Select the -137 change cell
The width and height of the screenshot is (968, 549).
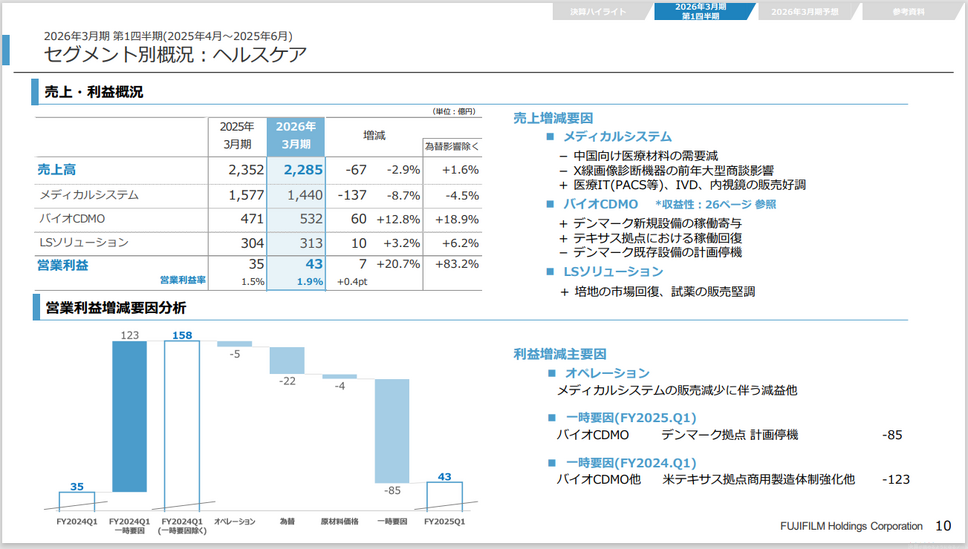click(352, 195)
